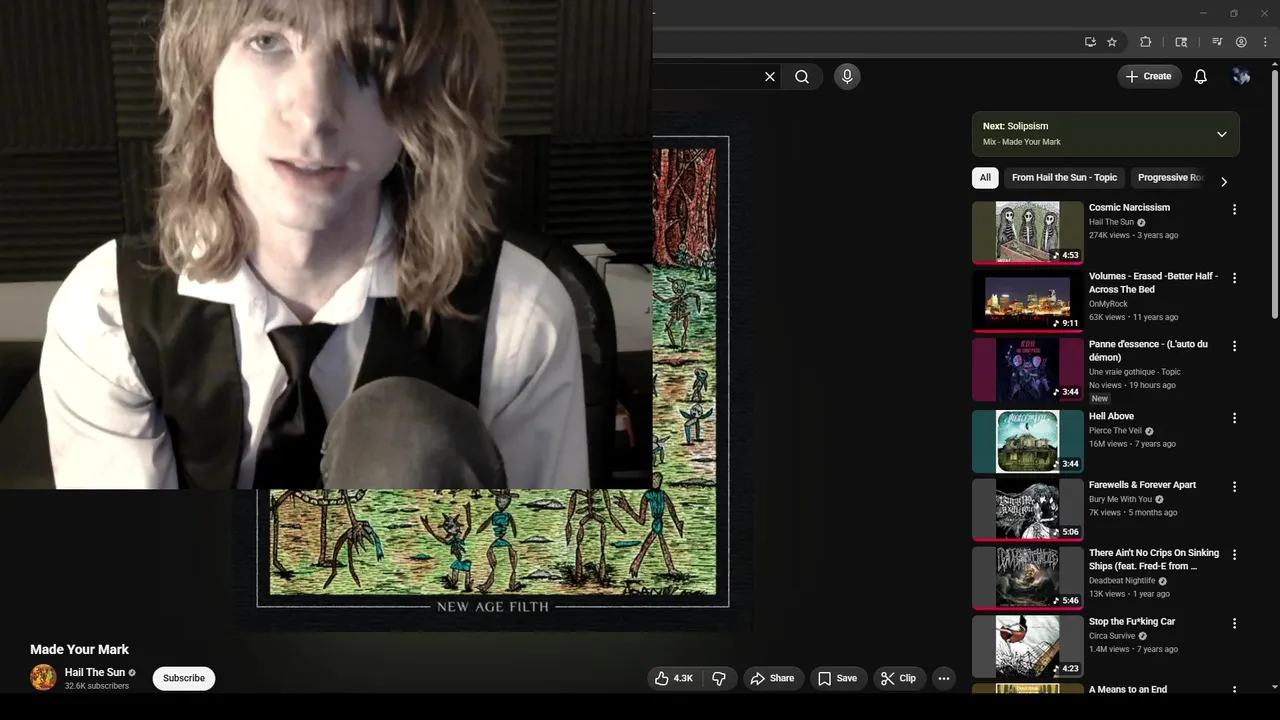Open Hell Above video title

coord(1111,416)
